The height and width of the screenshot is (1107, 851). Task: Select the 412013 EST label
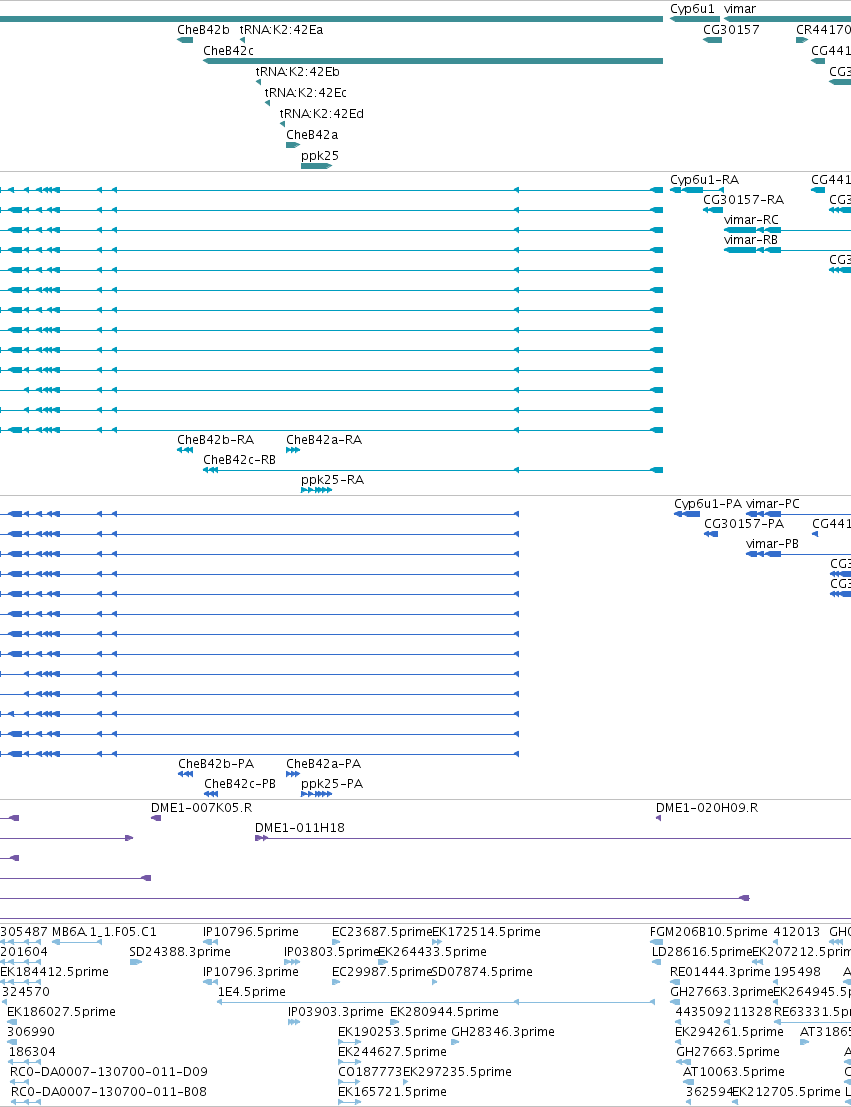pos(797,932)
